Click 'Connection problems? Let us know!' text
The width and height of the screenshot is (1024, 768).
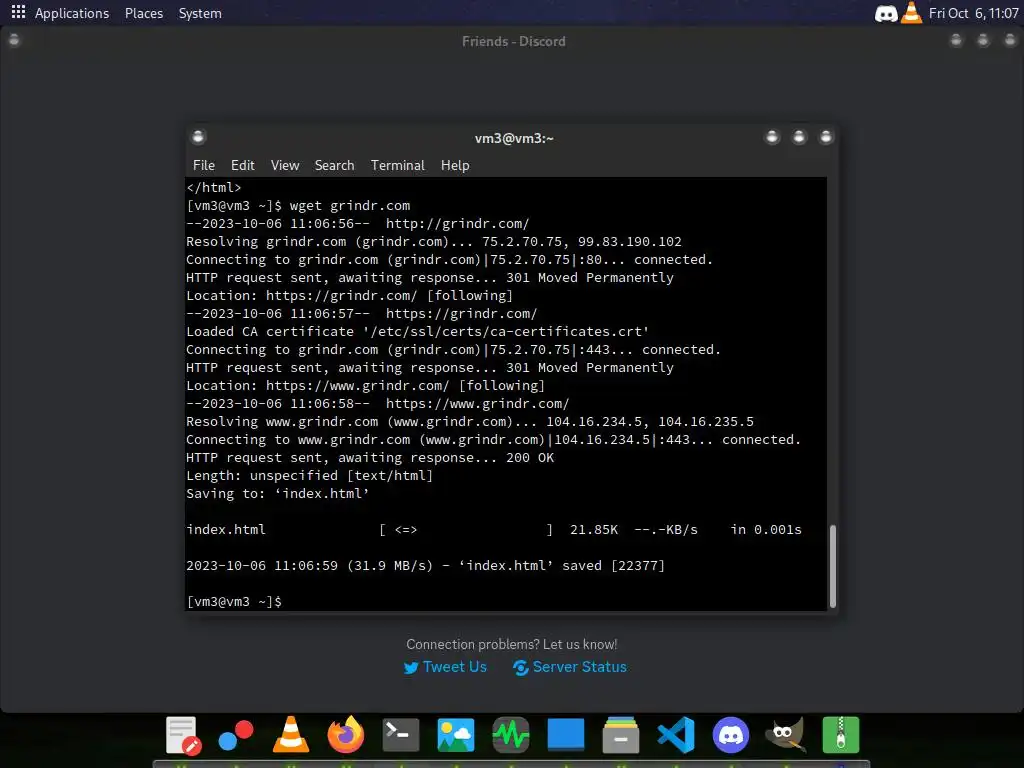point(511,645)
